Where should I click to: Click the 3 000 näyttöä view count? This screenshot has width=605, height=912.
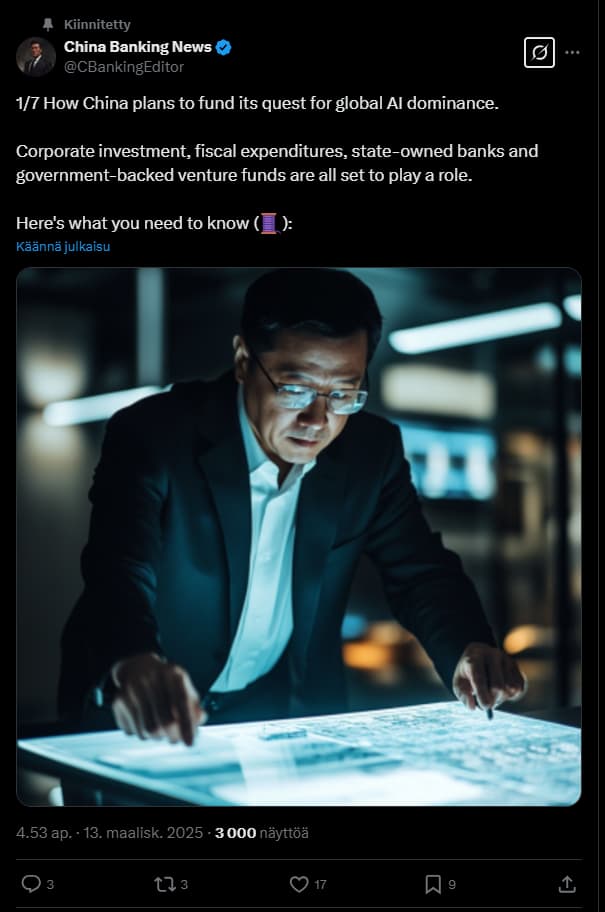tap(262, 833)
